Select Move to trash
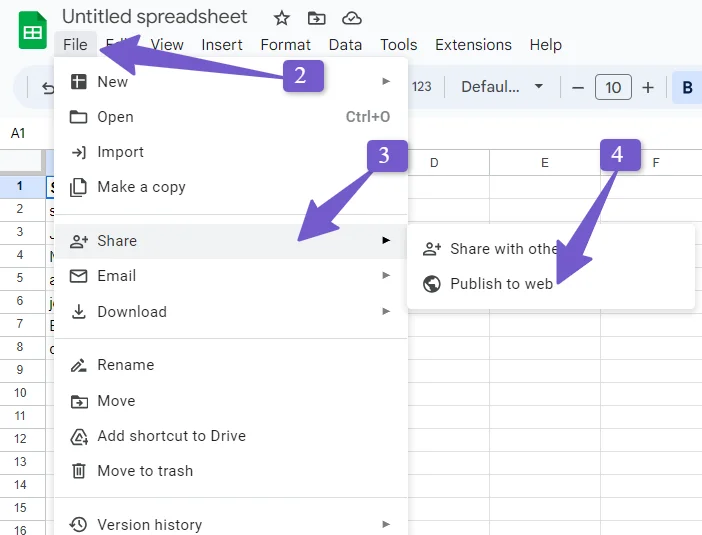This screenshot has height=535, width=702. 231,471
